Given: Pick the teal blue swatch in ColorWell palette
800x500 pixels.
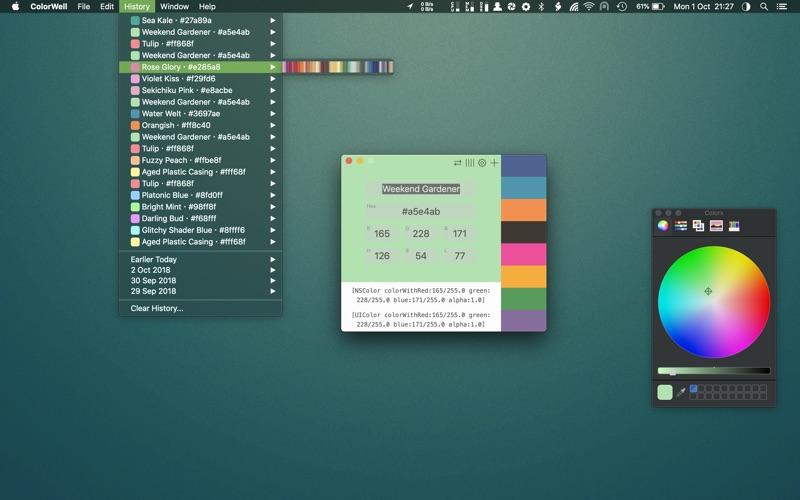Looking at the screenshot, I should click(x=523, y=188).
